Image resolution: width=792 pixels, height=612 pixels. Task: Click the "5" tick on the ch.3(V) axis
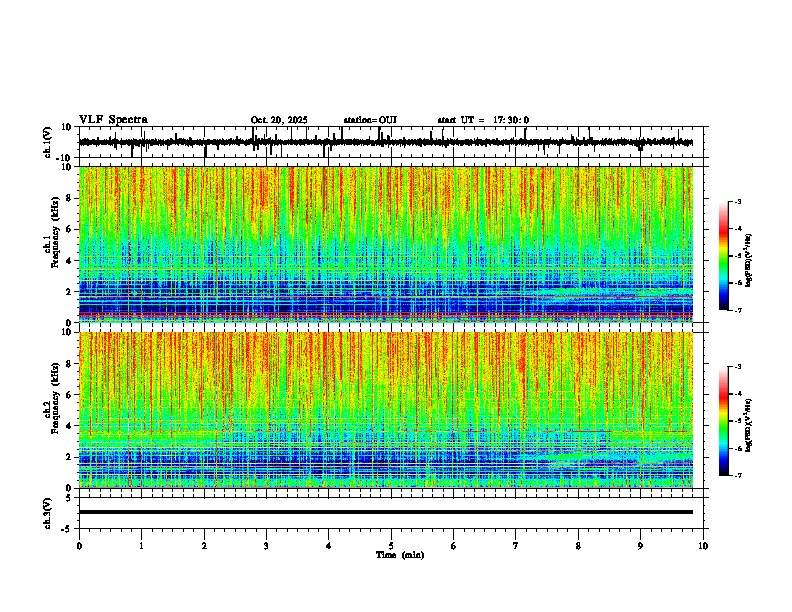pos(69,498)
